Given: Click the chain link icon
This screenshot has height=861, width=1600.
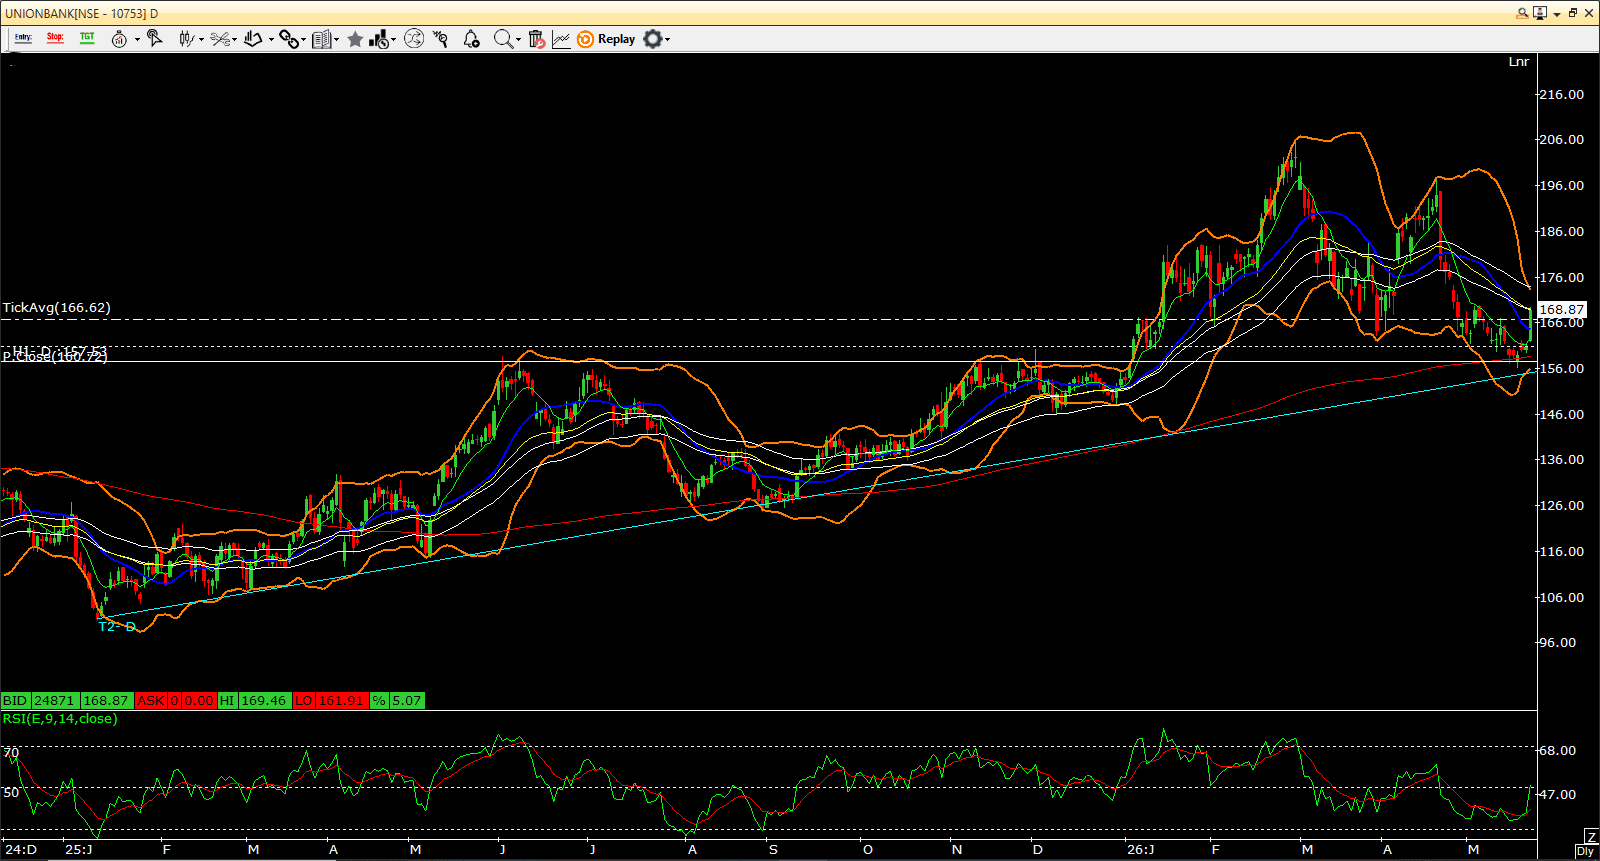Looking at the screenshot, I should pos(288,39).
